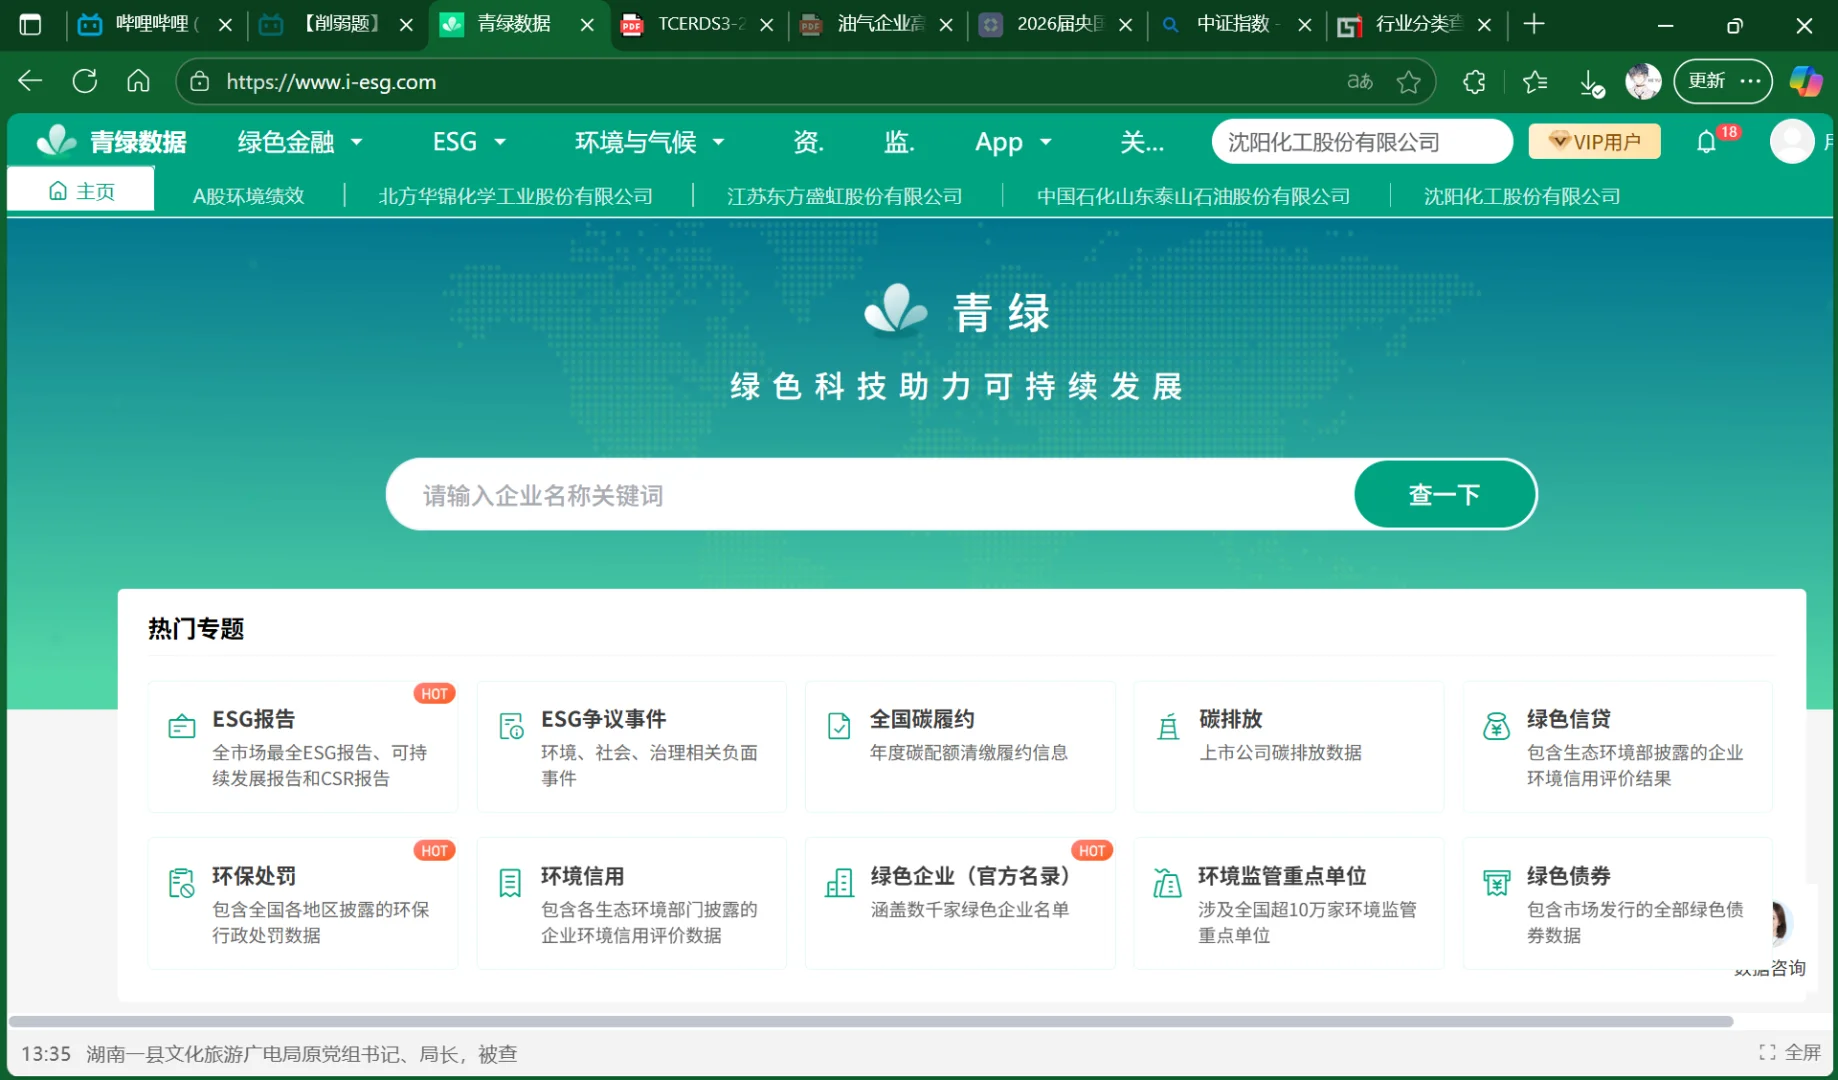Click the 青绿数据 logo in navbar
Viewport: 1838px width, 1080px height.
[112, 142]
